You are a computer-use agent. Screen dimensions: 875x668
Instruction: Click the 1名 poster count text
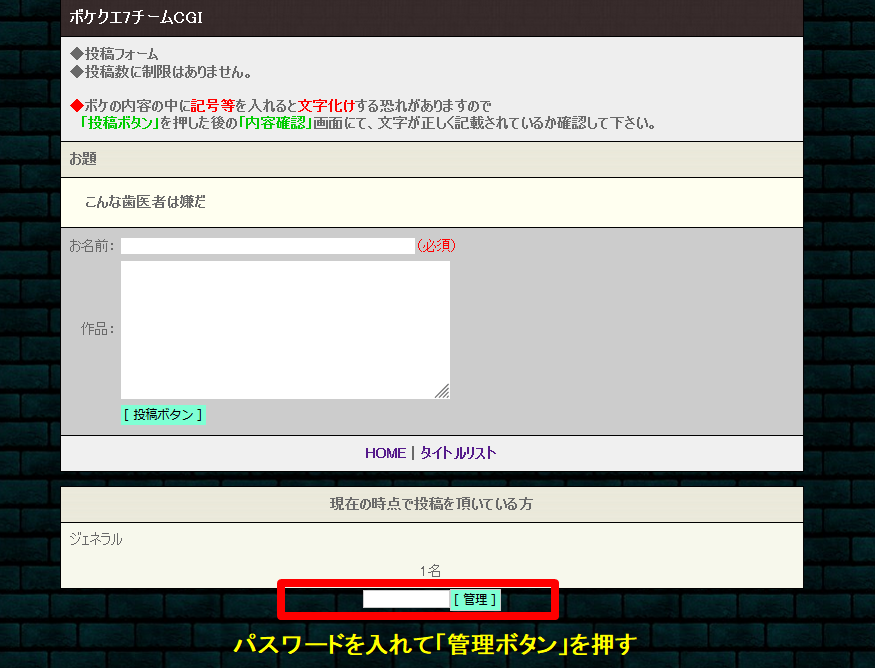431,571
